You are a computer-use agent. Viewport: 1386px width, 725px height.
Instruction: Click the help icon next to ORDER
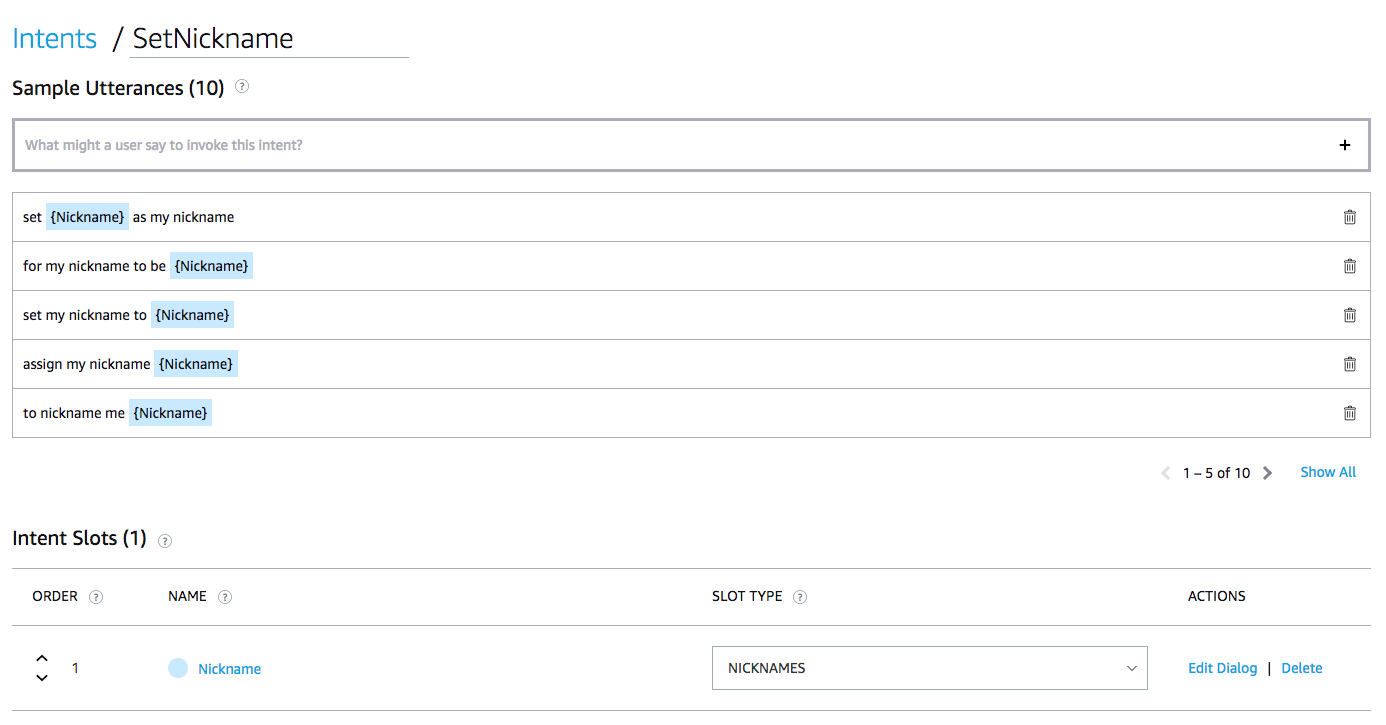click(96, 597)
